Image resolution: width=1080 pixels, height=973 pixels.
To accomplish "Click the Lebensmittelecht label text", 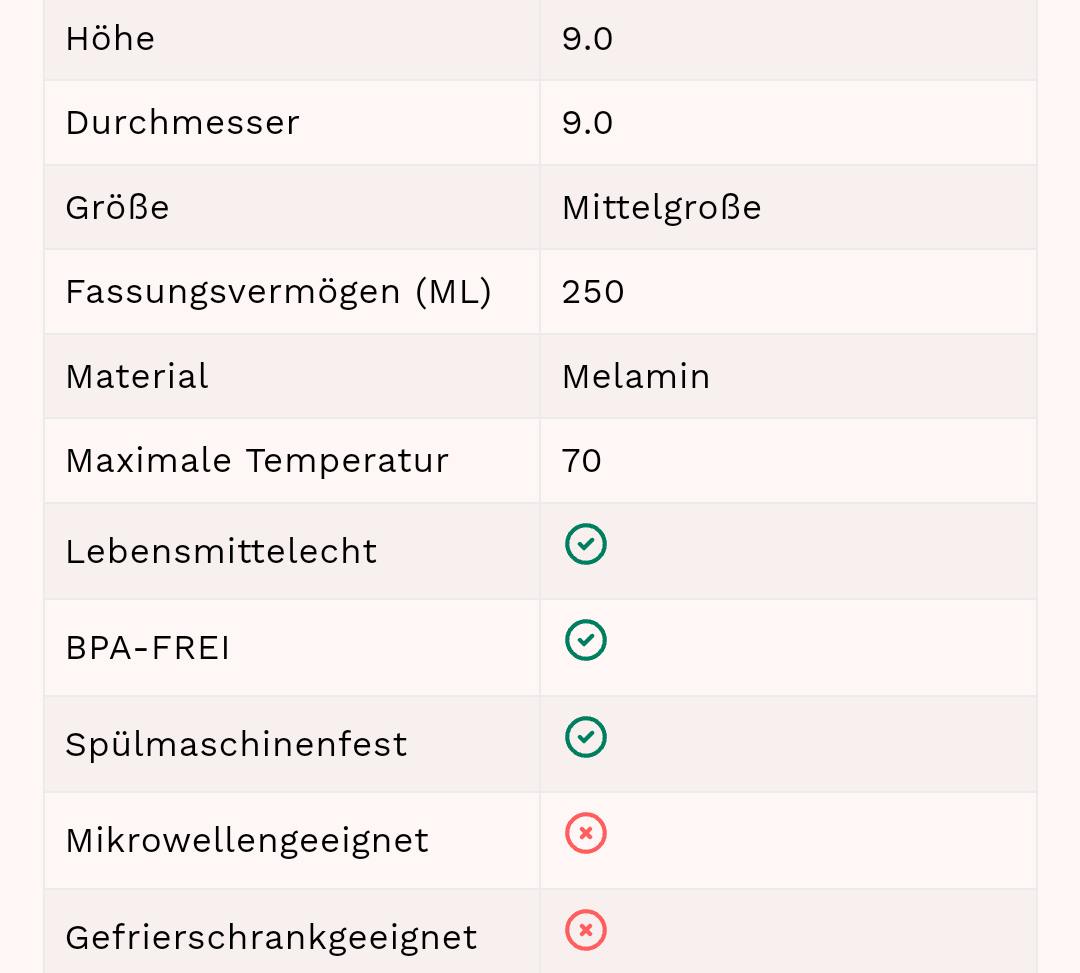I will [x=221, y=552].
